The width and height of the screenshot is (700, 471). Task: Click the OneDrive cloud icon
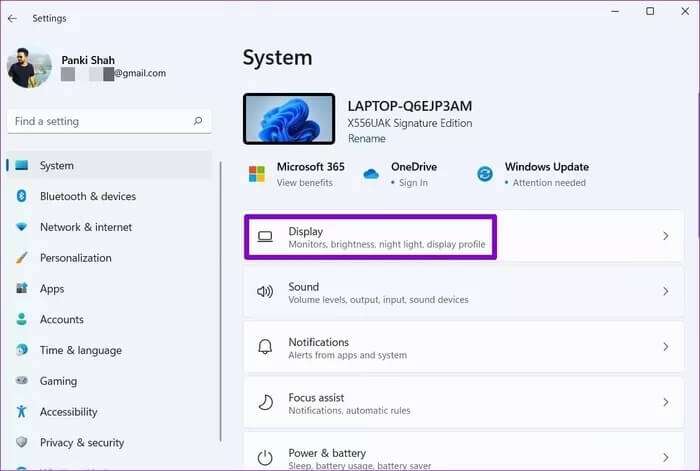(x=371, y=174)
